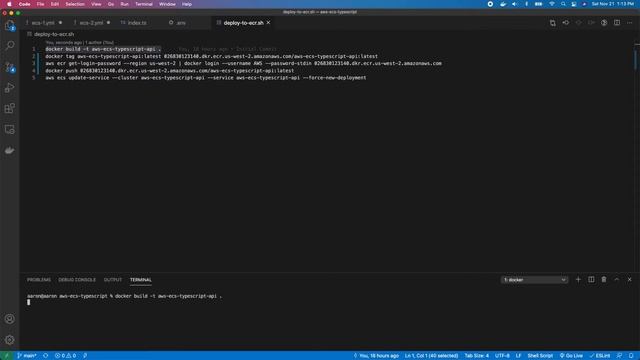Image resolution: width=640 pixels, height=360 pixels.
Task: Open the Selection menu
Action: click(75, 4)
